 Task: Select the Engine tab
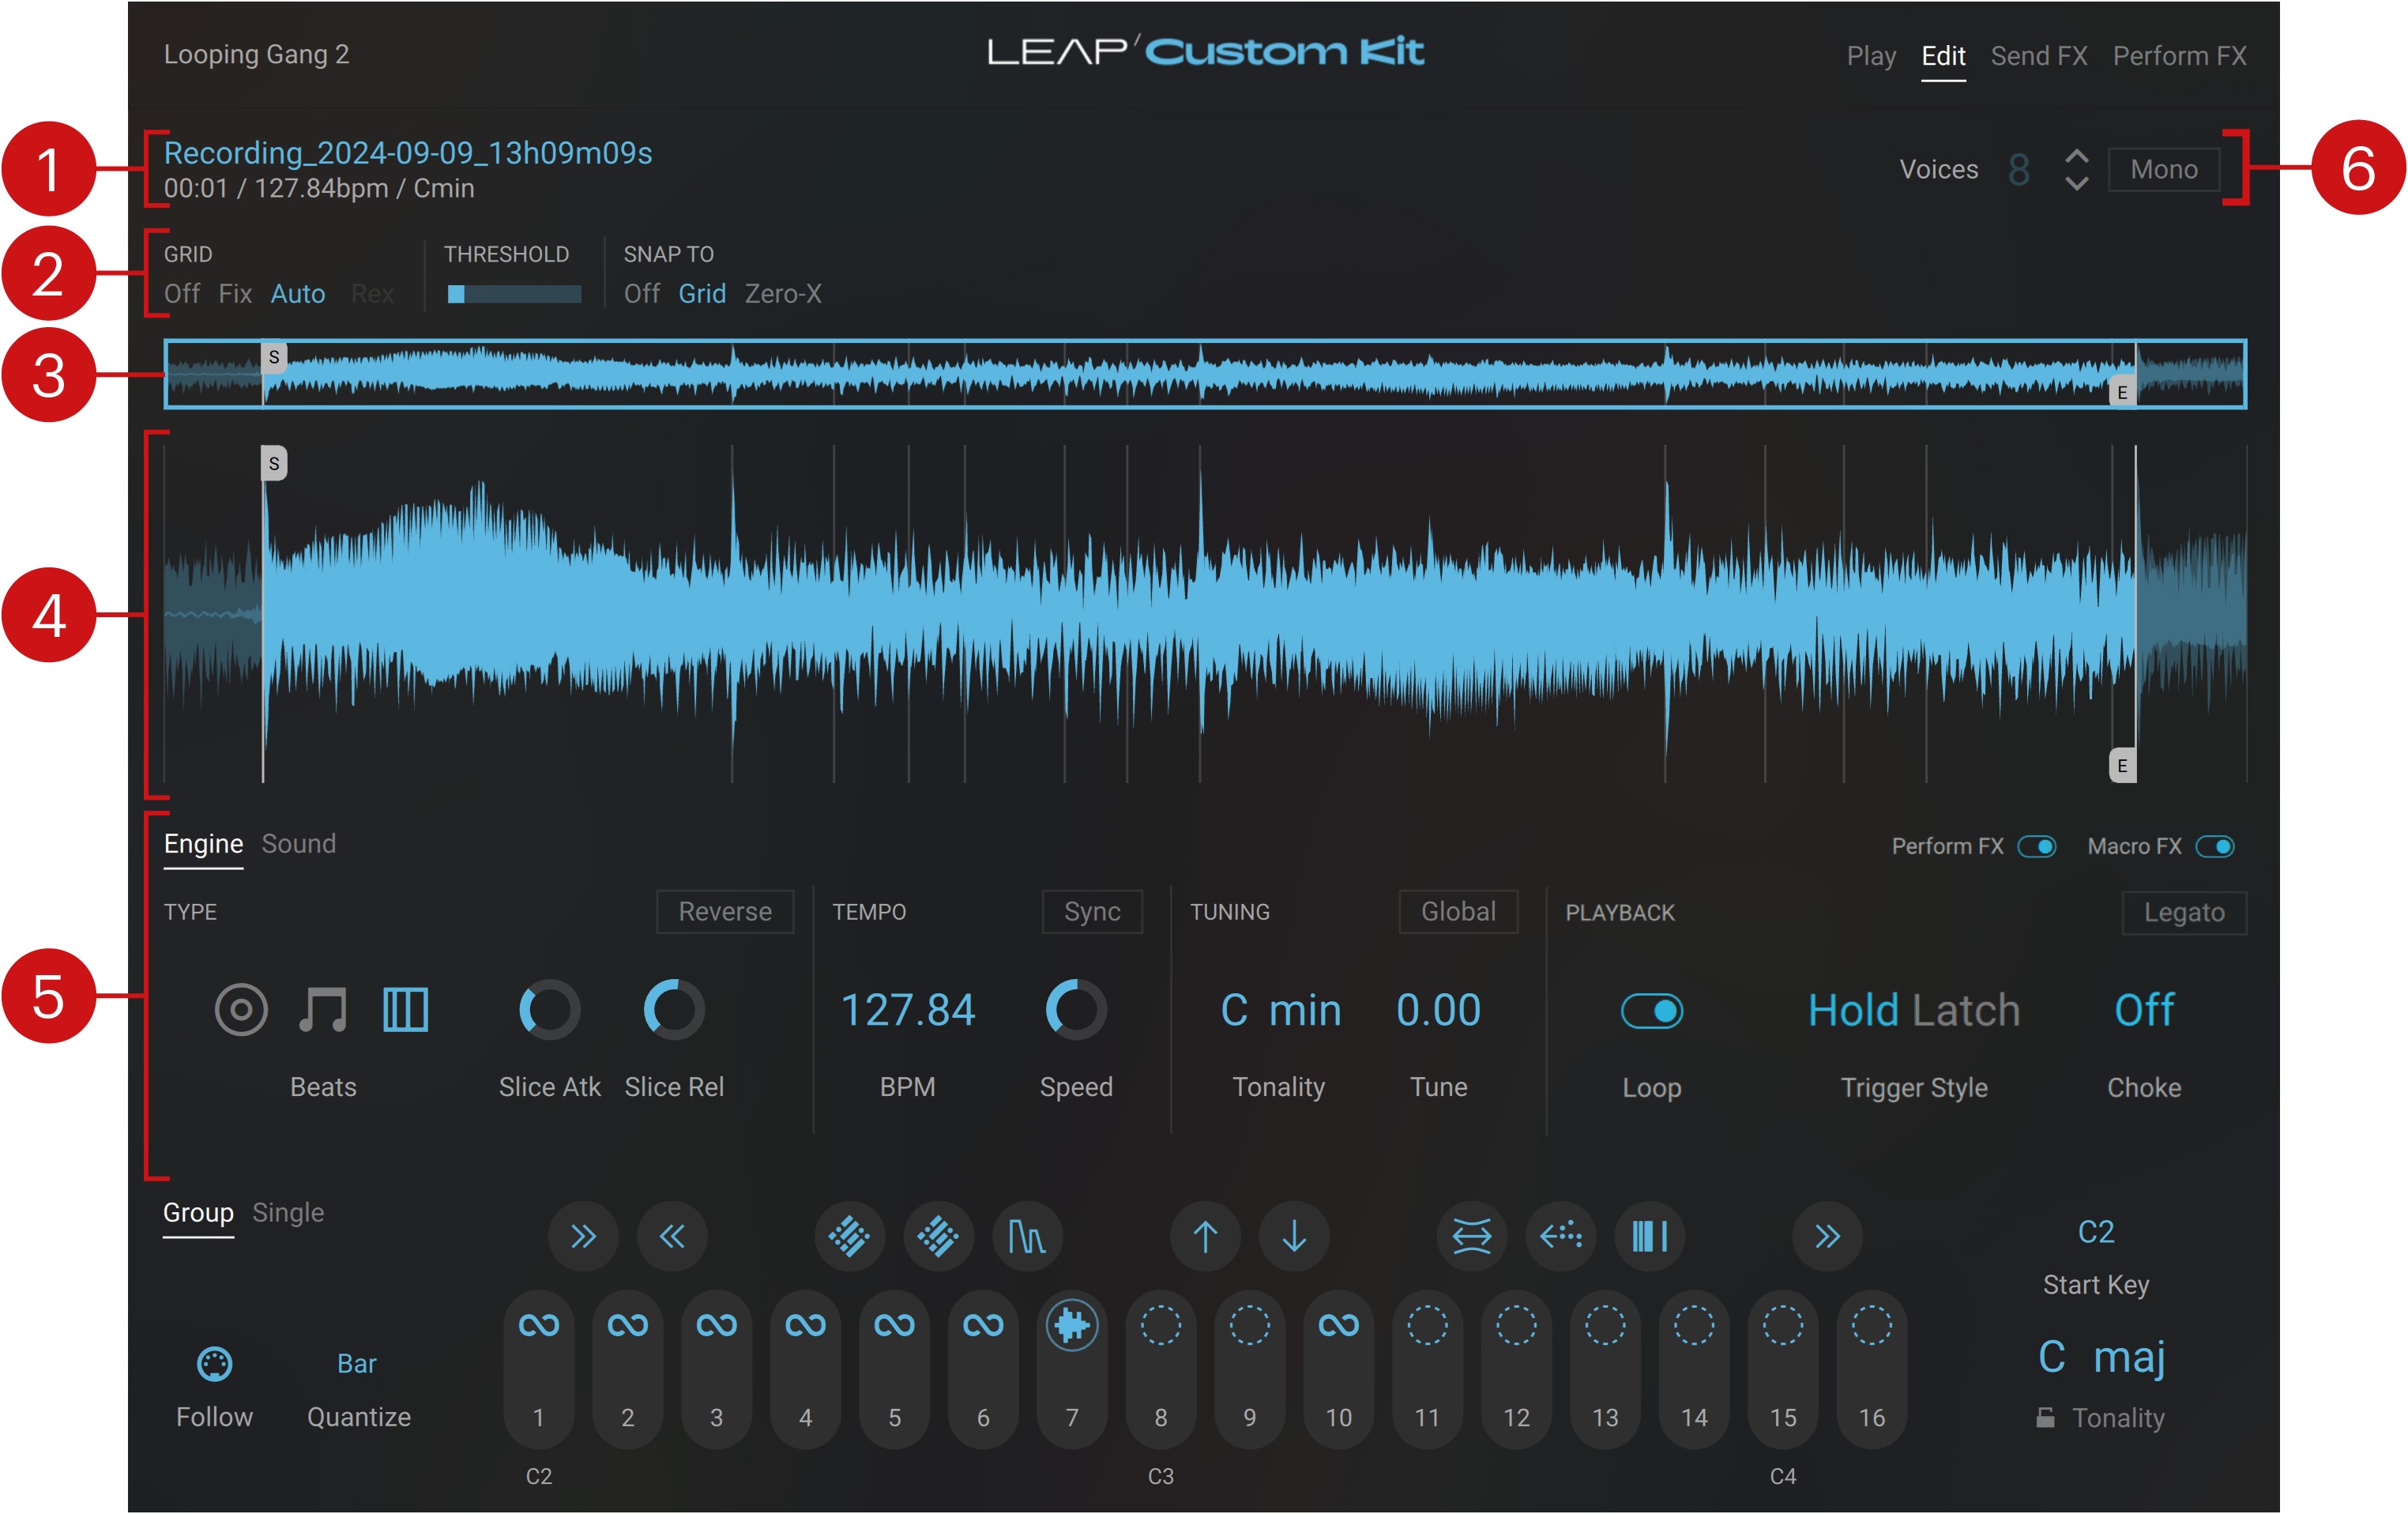click(204, 844)
